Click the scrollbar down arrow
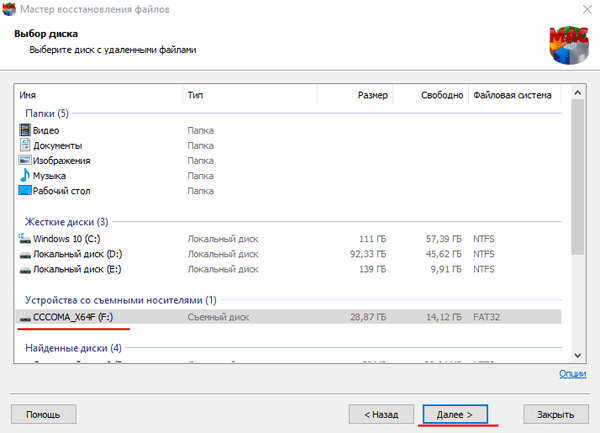 [578, 355]
